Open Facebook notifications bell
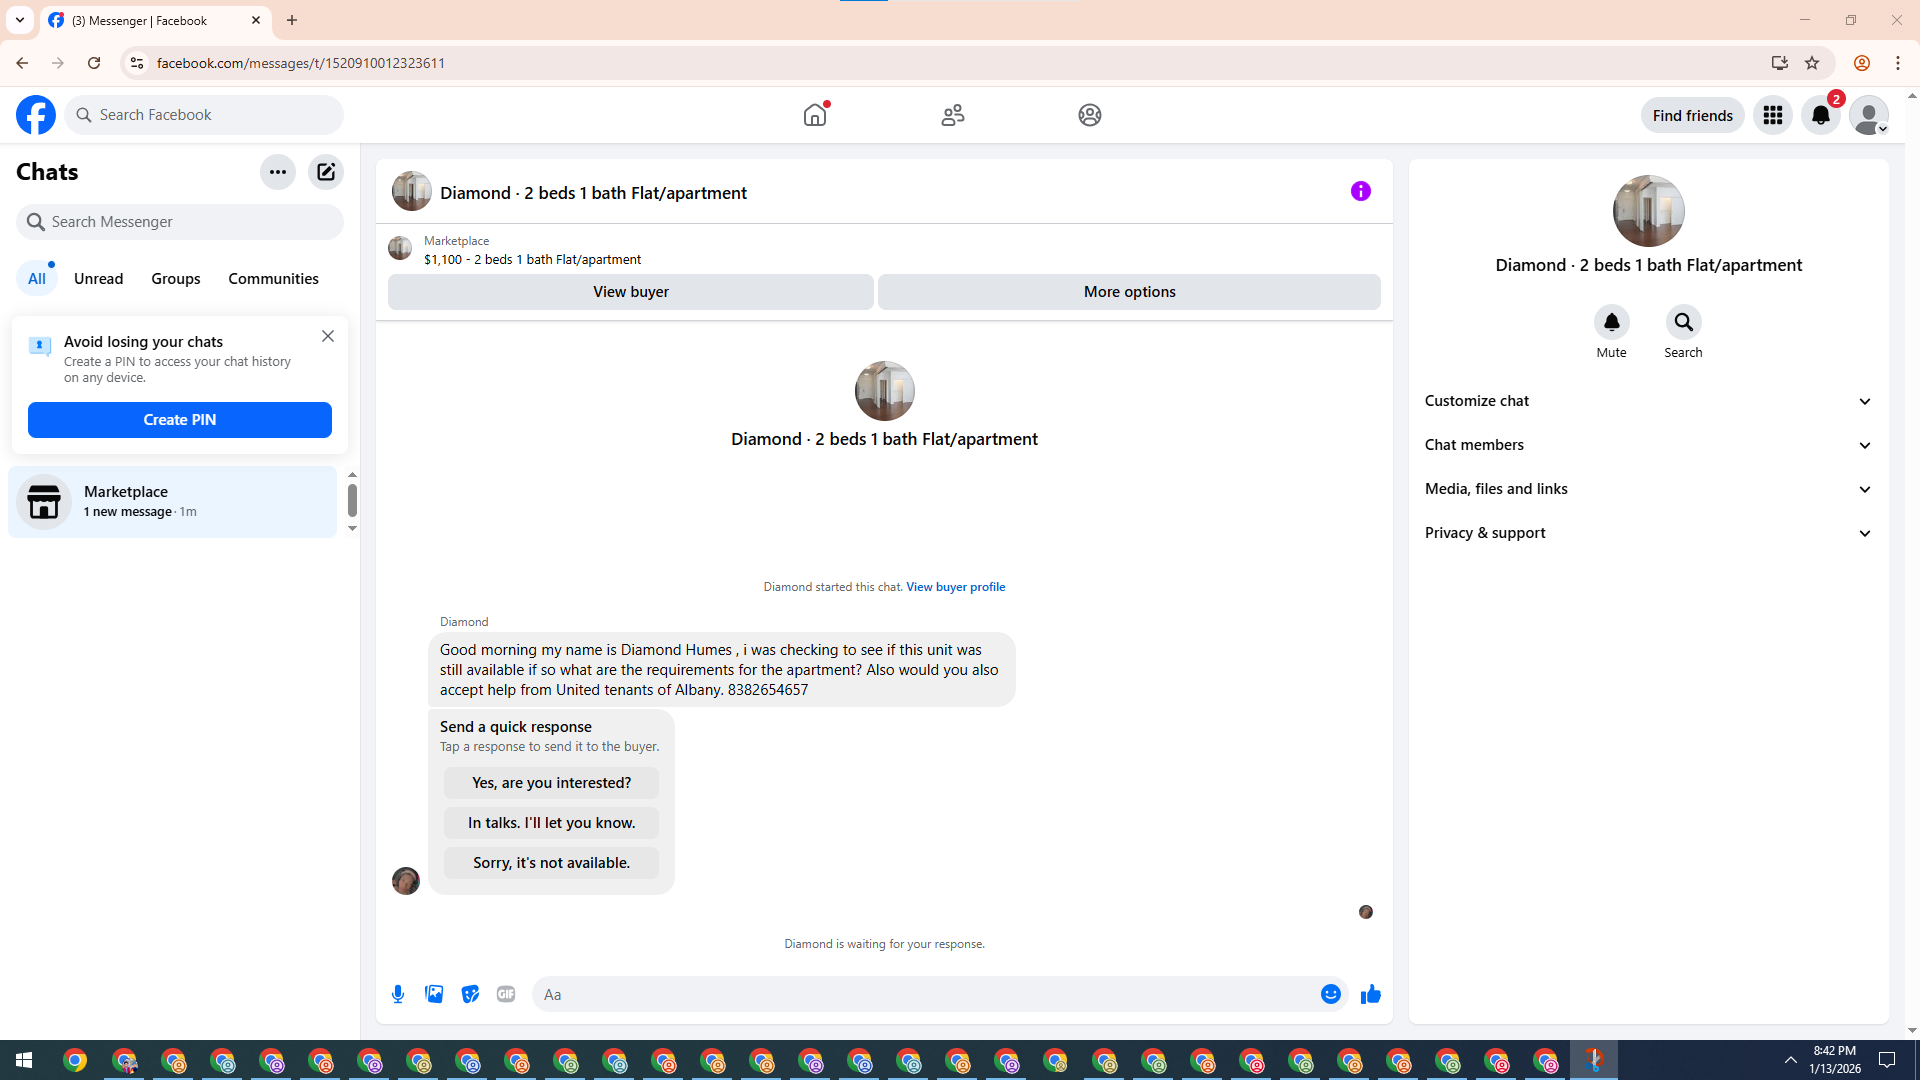This screenshot has height=1080, width=1920. click(1820, 115)
